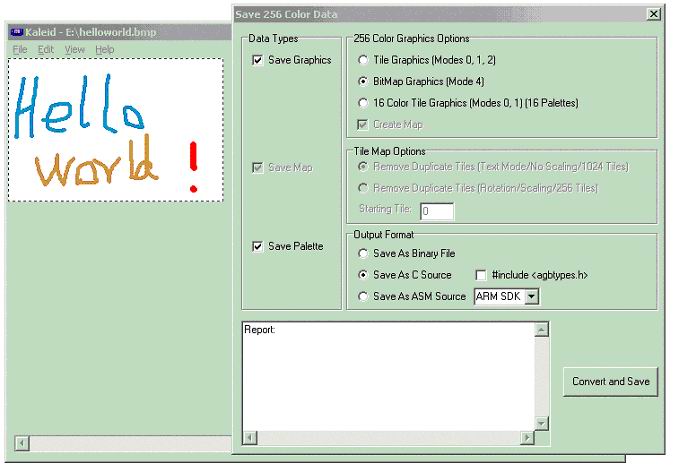Screen dimensions: 678x472
Task: Click the Hello World bitmap image
Action: pyautogui.click(x=115, y=130)
